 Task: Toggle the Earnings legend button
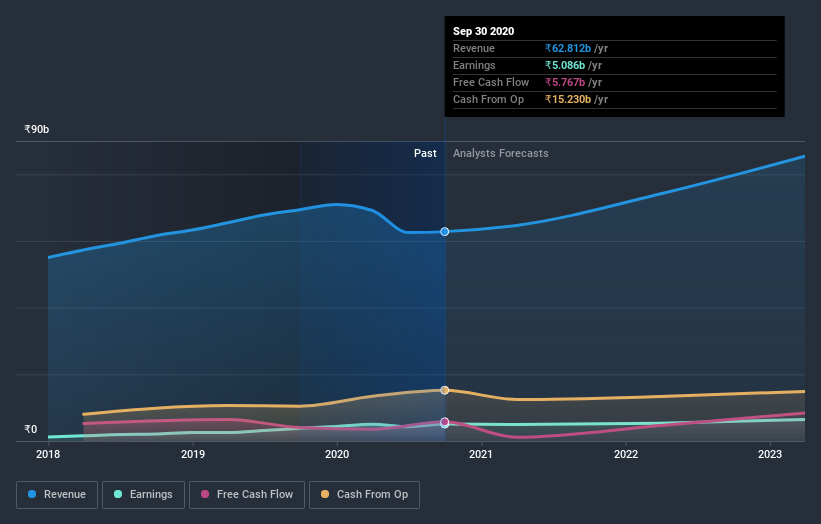143,495
